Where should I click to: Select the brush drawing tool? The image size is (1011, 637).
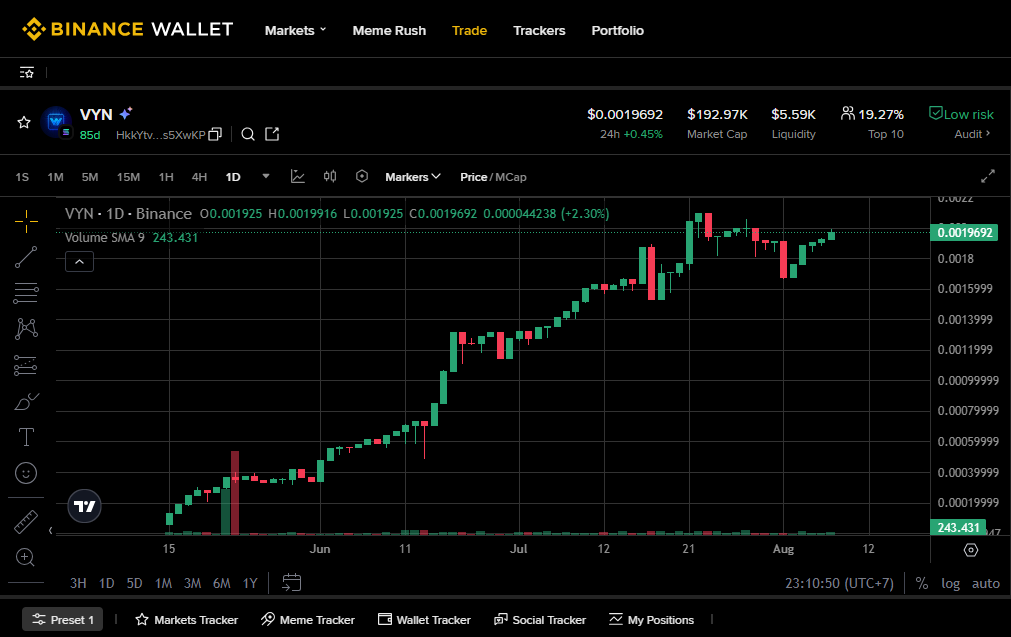click(x=26, y=402)
